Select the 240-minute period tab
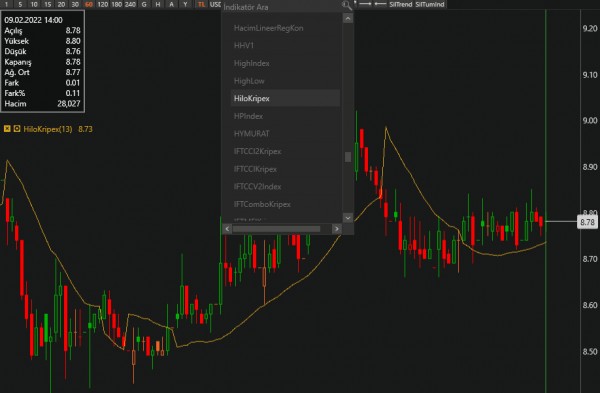 130,5
